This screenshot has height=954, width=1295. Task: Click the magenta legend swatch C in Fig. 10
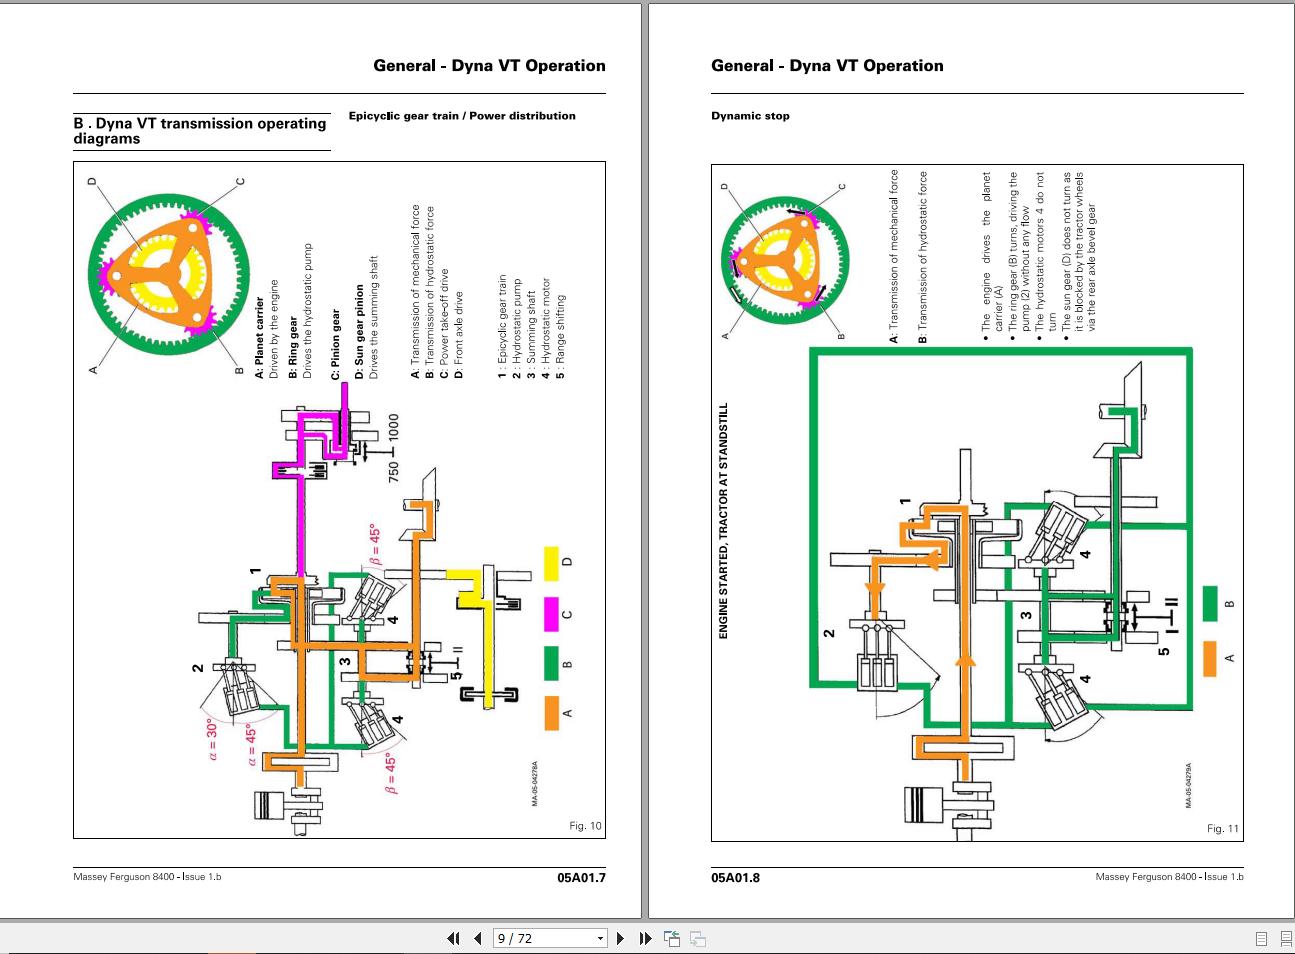551,614
